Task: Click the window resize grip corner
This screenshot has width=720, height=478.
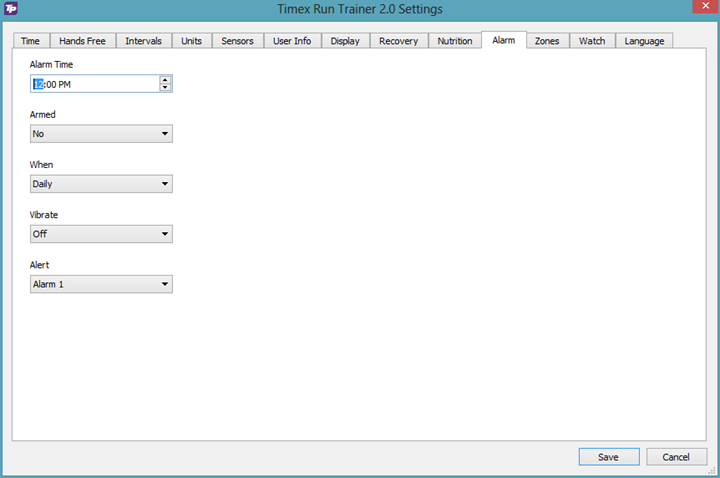Action: [712, 471]
